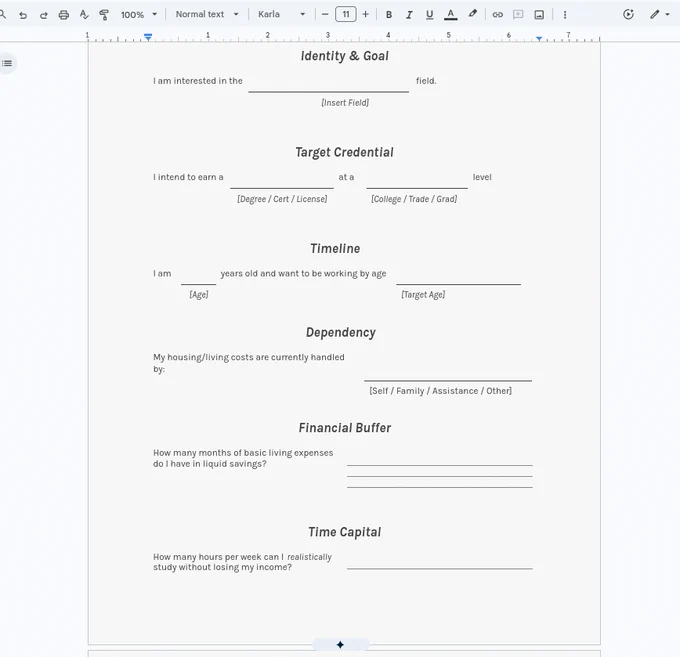Click the font size field showing 11
The image size is (680, 657).
[x=346, y=14]
